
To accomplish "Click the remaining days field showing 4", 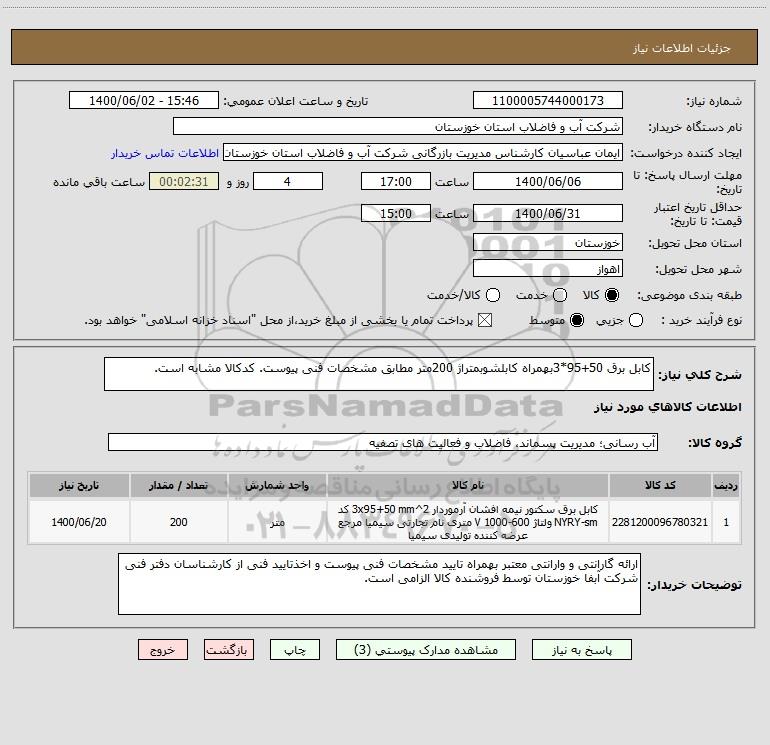I will [288, 181].
